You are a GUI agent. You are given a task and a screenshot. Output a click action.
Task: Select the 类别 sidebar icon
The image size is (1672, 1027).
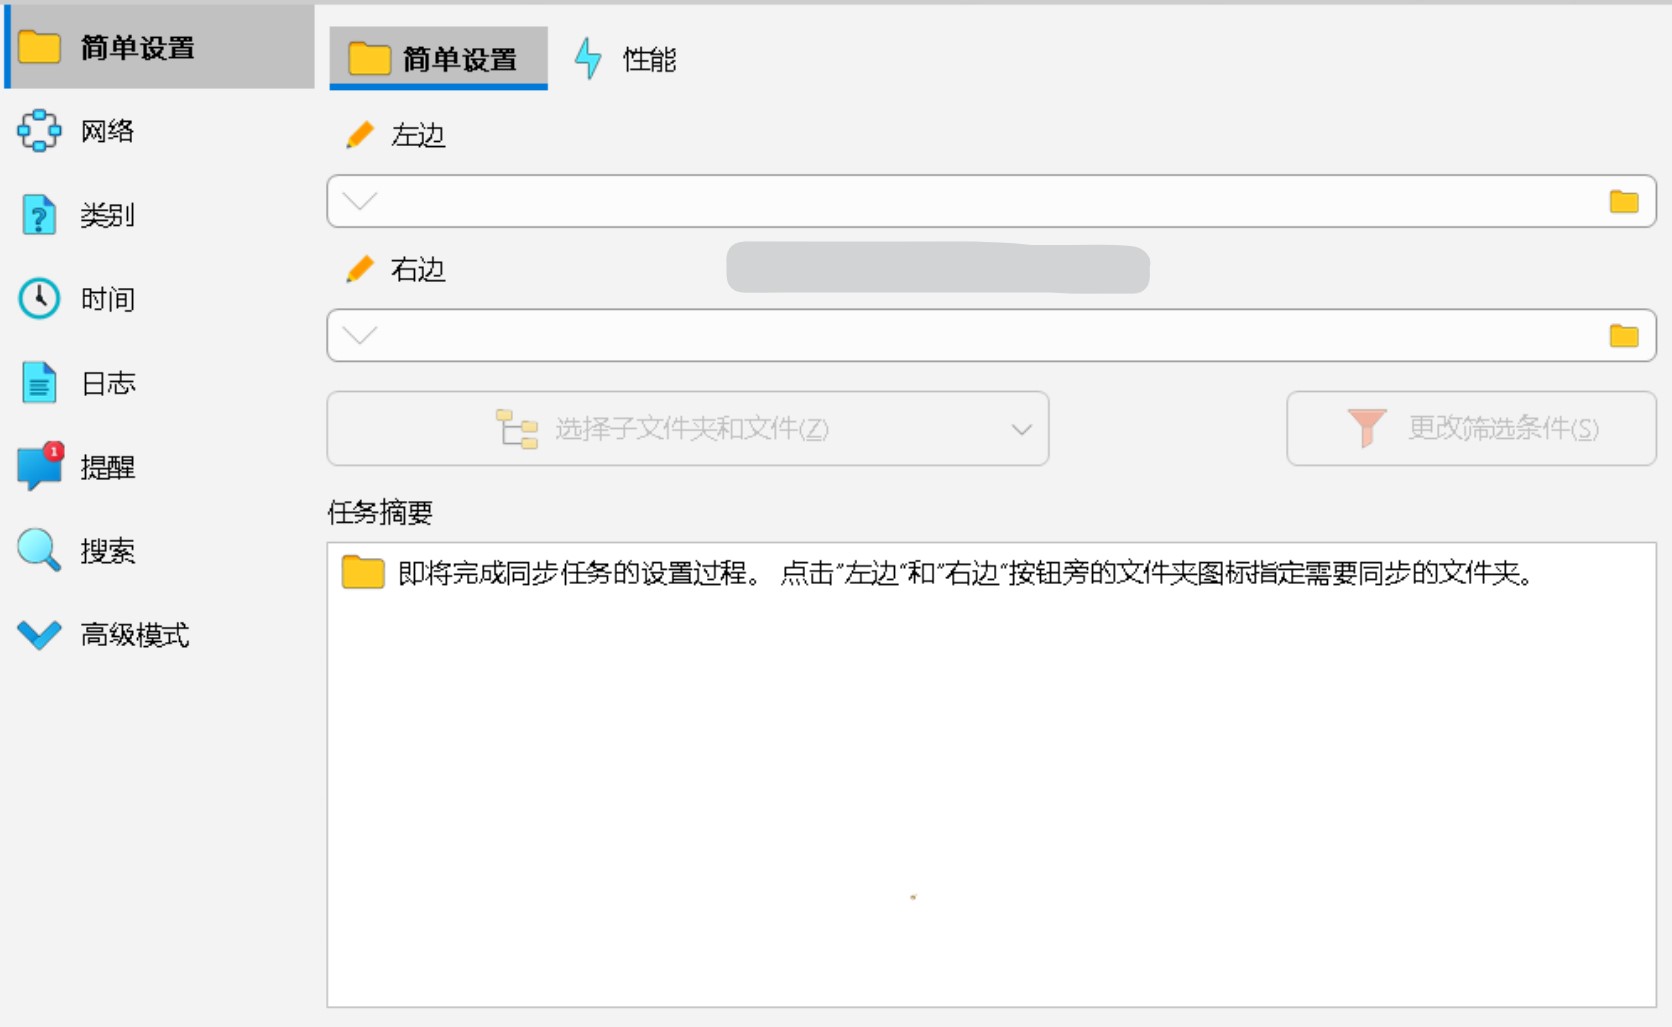[x=105, y=215]
